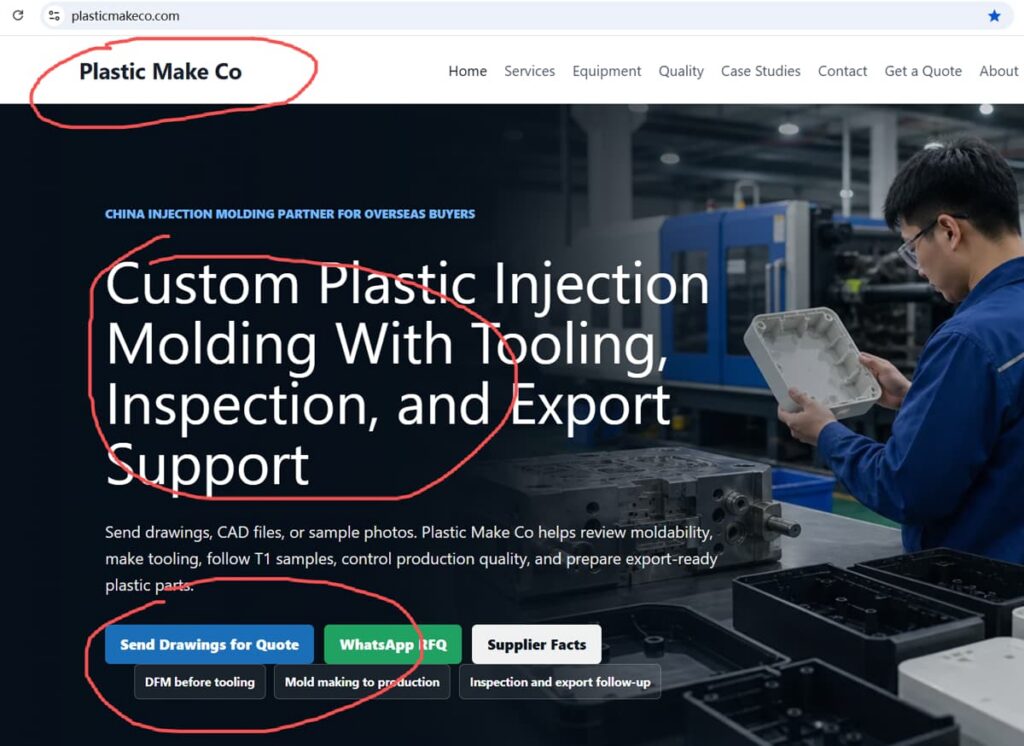Open Get a Quote in the navigation

pyautogui.click(x=923, y=71)
